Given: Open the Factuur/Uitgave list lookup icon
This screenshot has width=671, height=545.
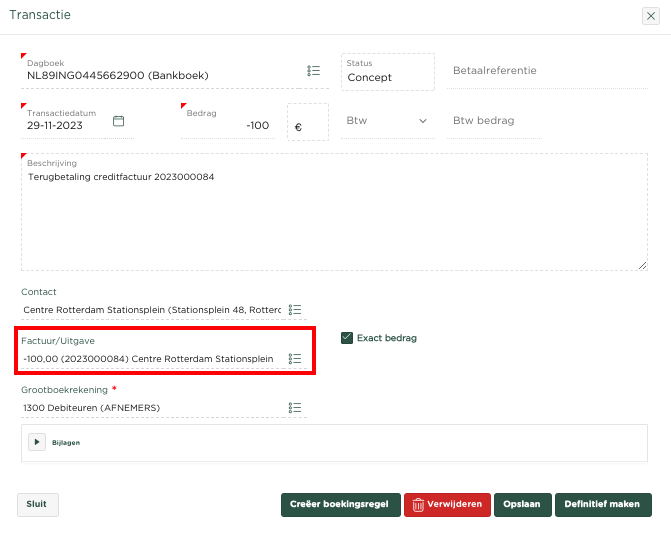Looking at the screenshot, I should [x=295, y=359].
